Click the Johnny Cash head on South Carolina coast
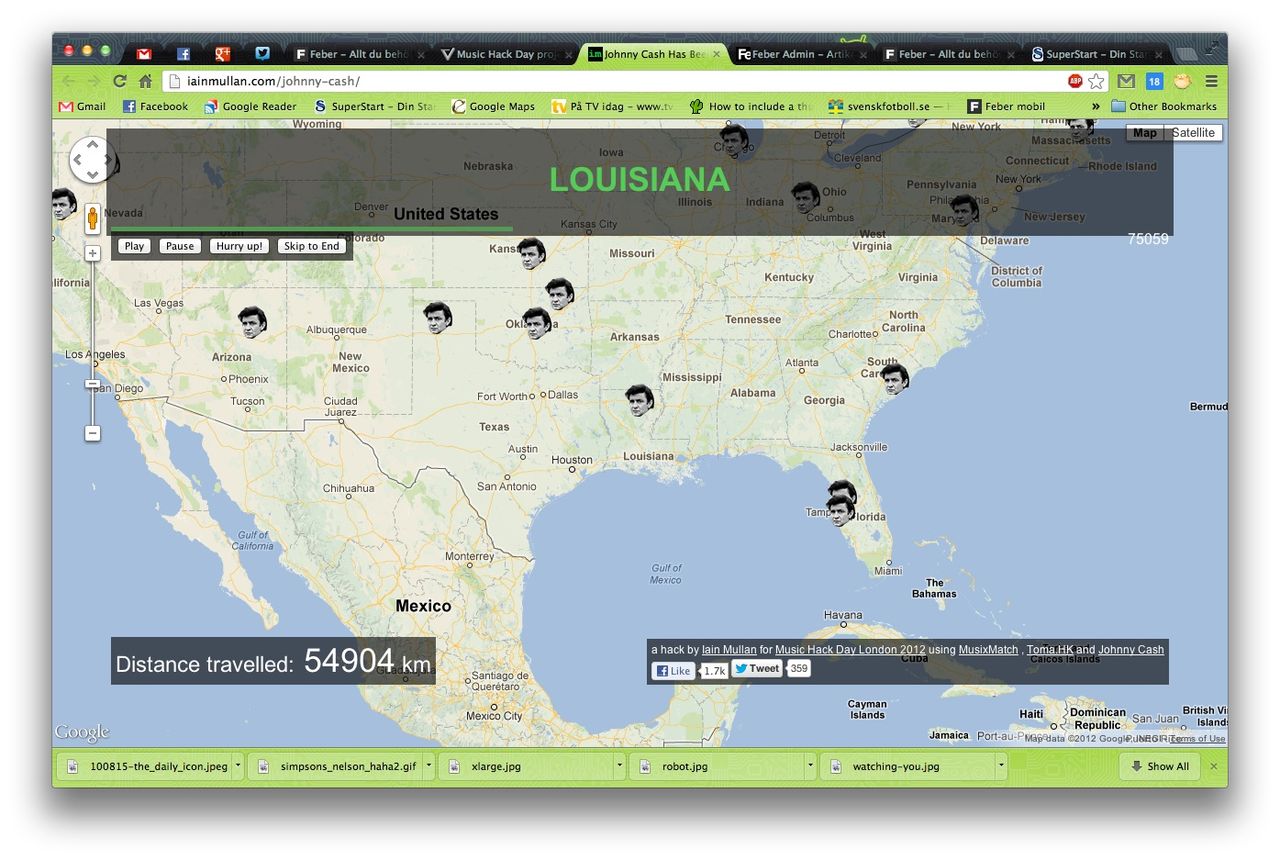This screenshot has width=1280, height=860. click(894, 379)
